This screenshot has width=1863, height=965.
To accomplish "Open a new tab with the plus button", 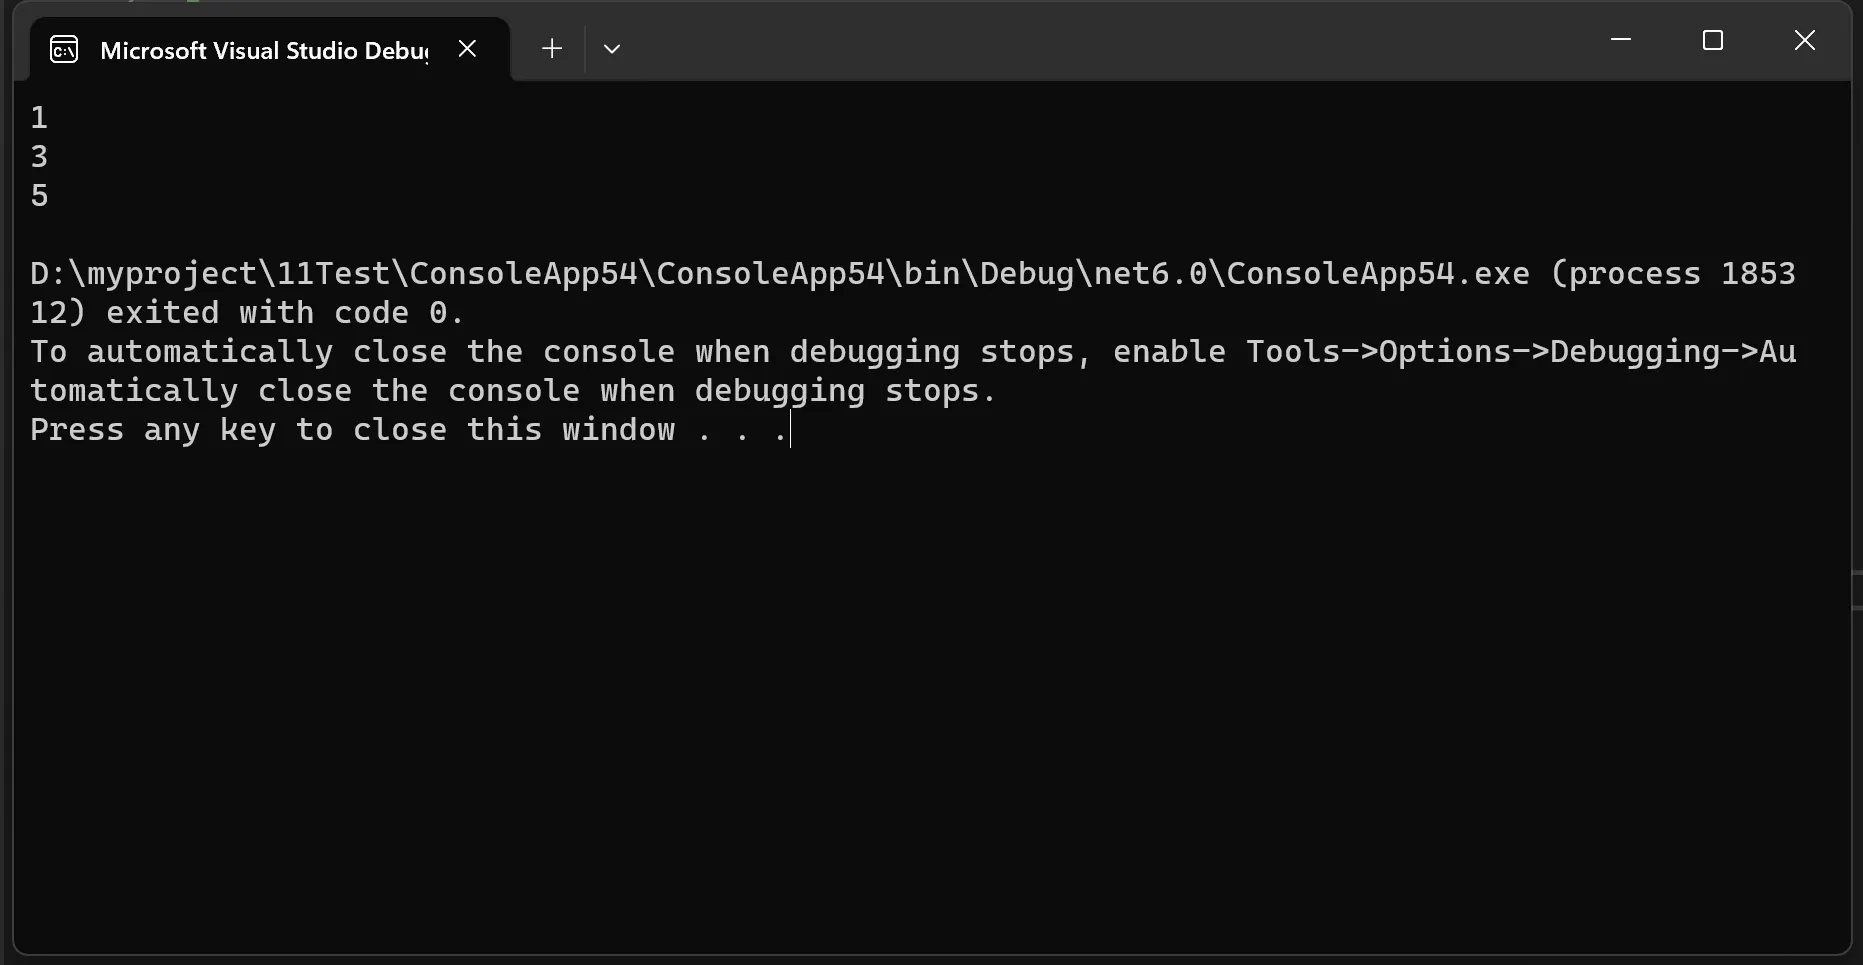I will (x=551, y=48).
